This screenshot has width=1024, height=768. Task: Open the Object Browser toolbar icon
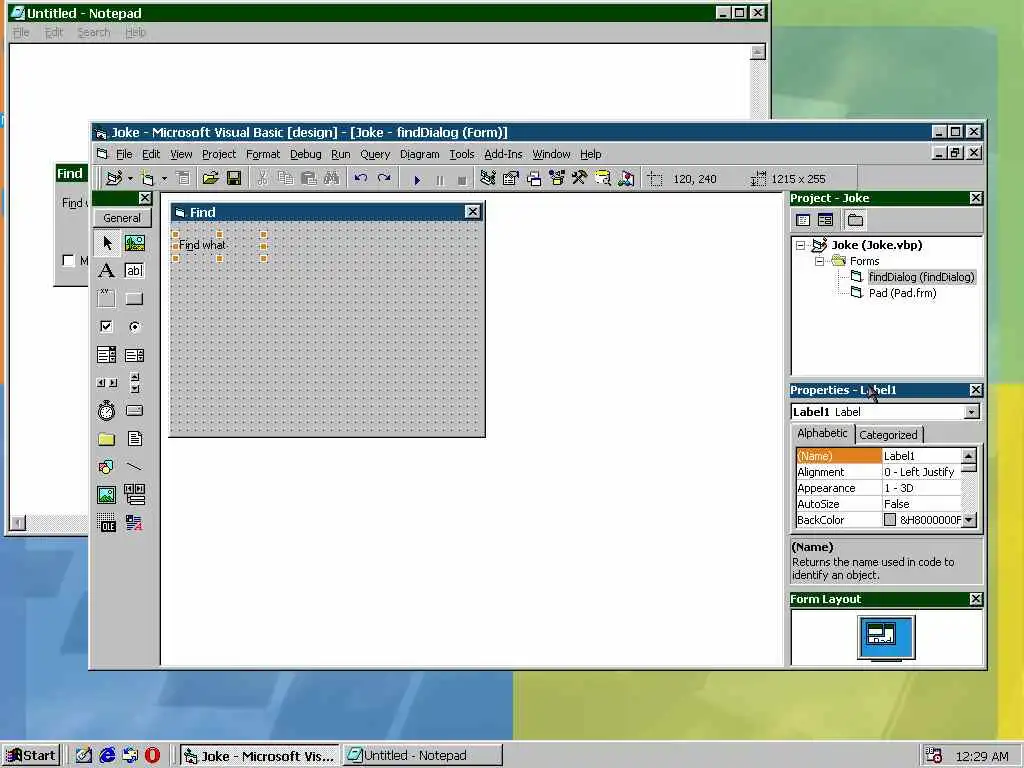[556, 178]
